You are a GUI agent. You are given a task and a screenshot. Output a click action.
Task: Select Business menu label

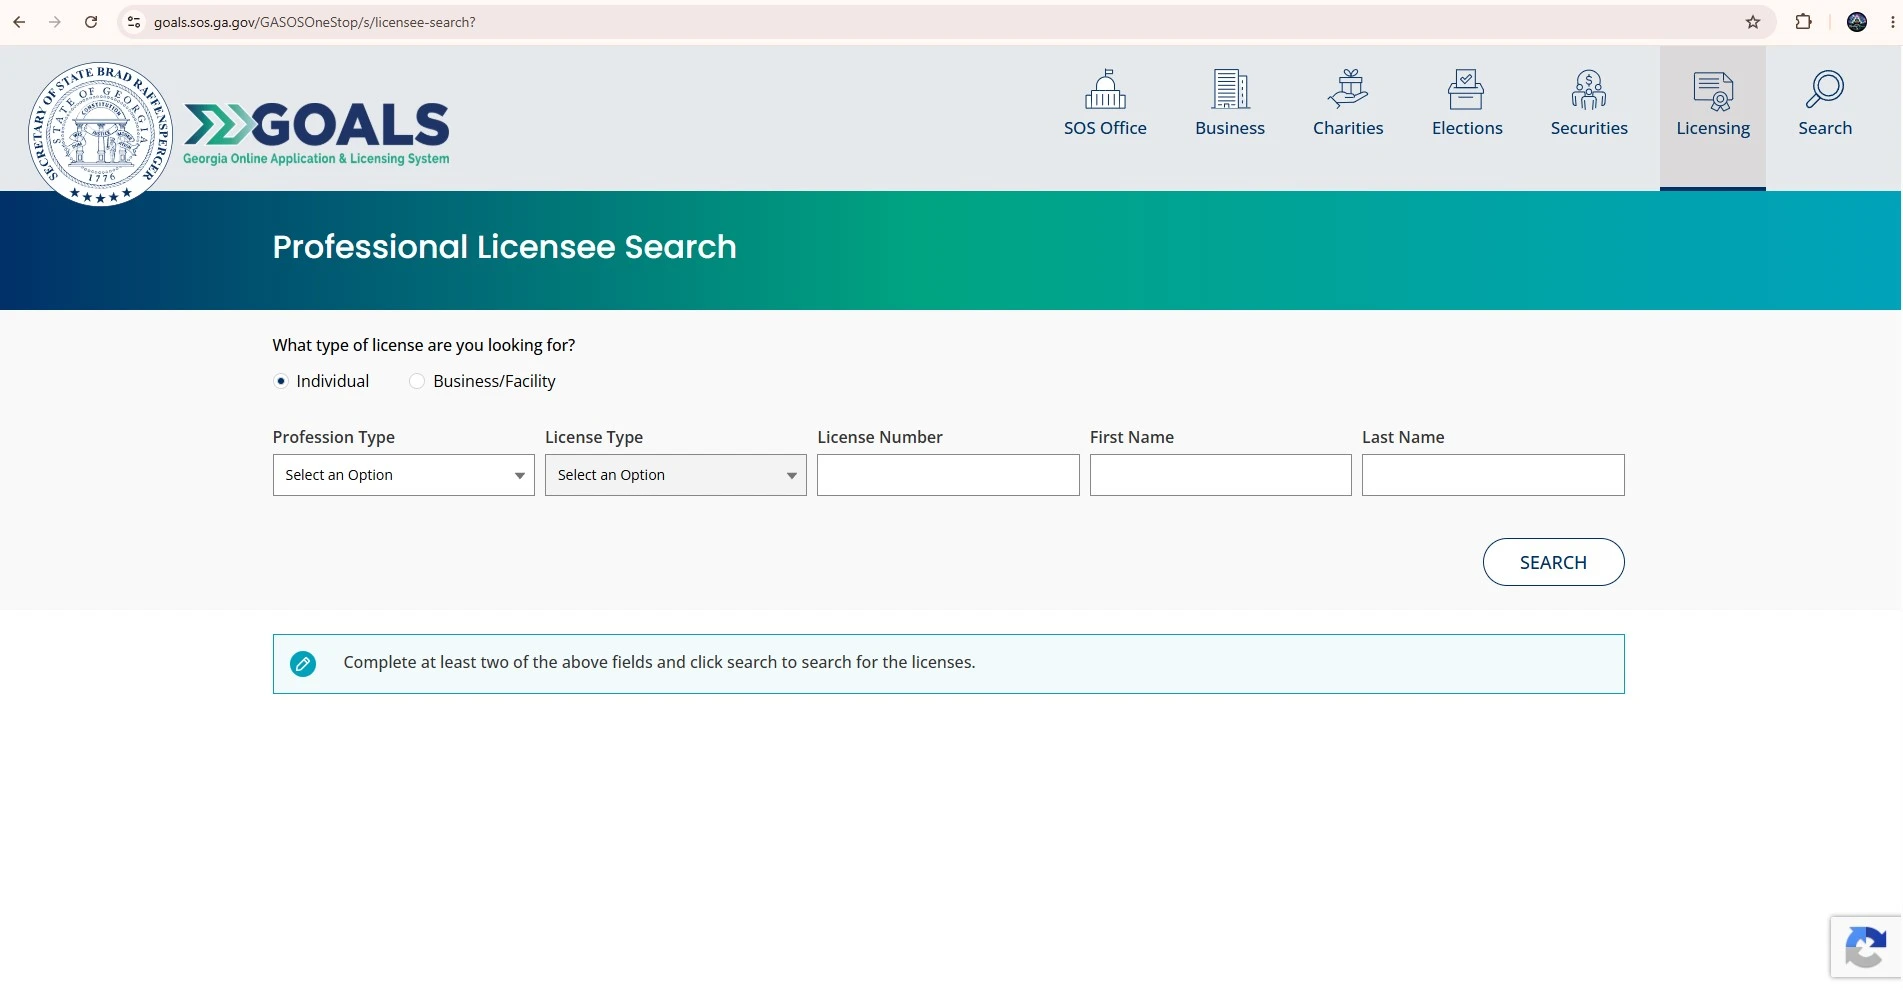point(1230,128)
